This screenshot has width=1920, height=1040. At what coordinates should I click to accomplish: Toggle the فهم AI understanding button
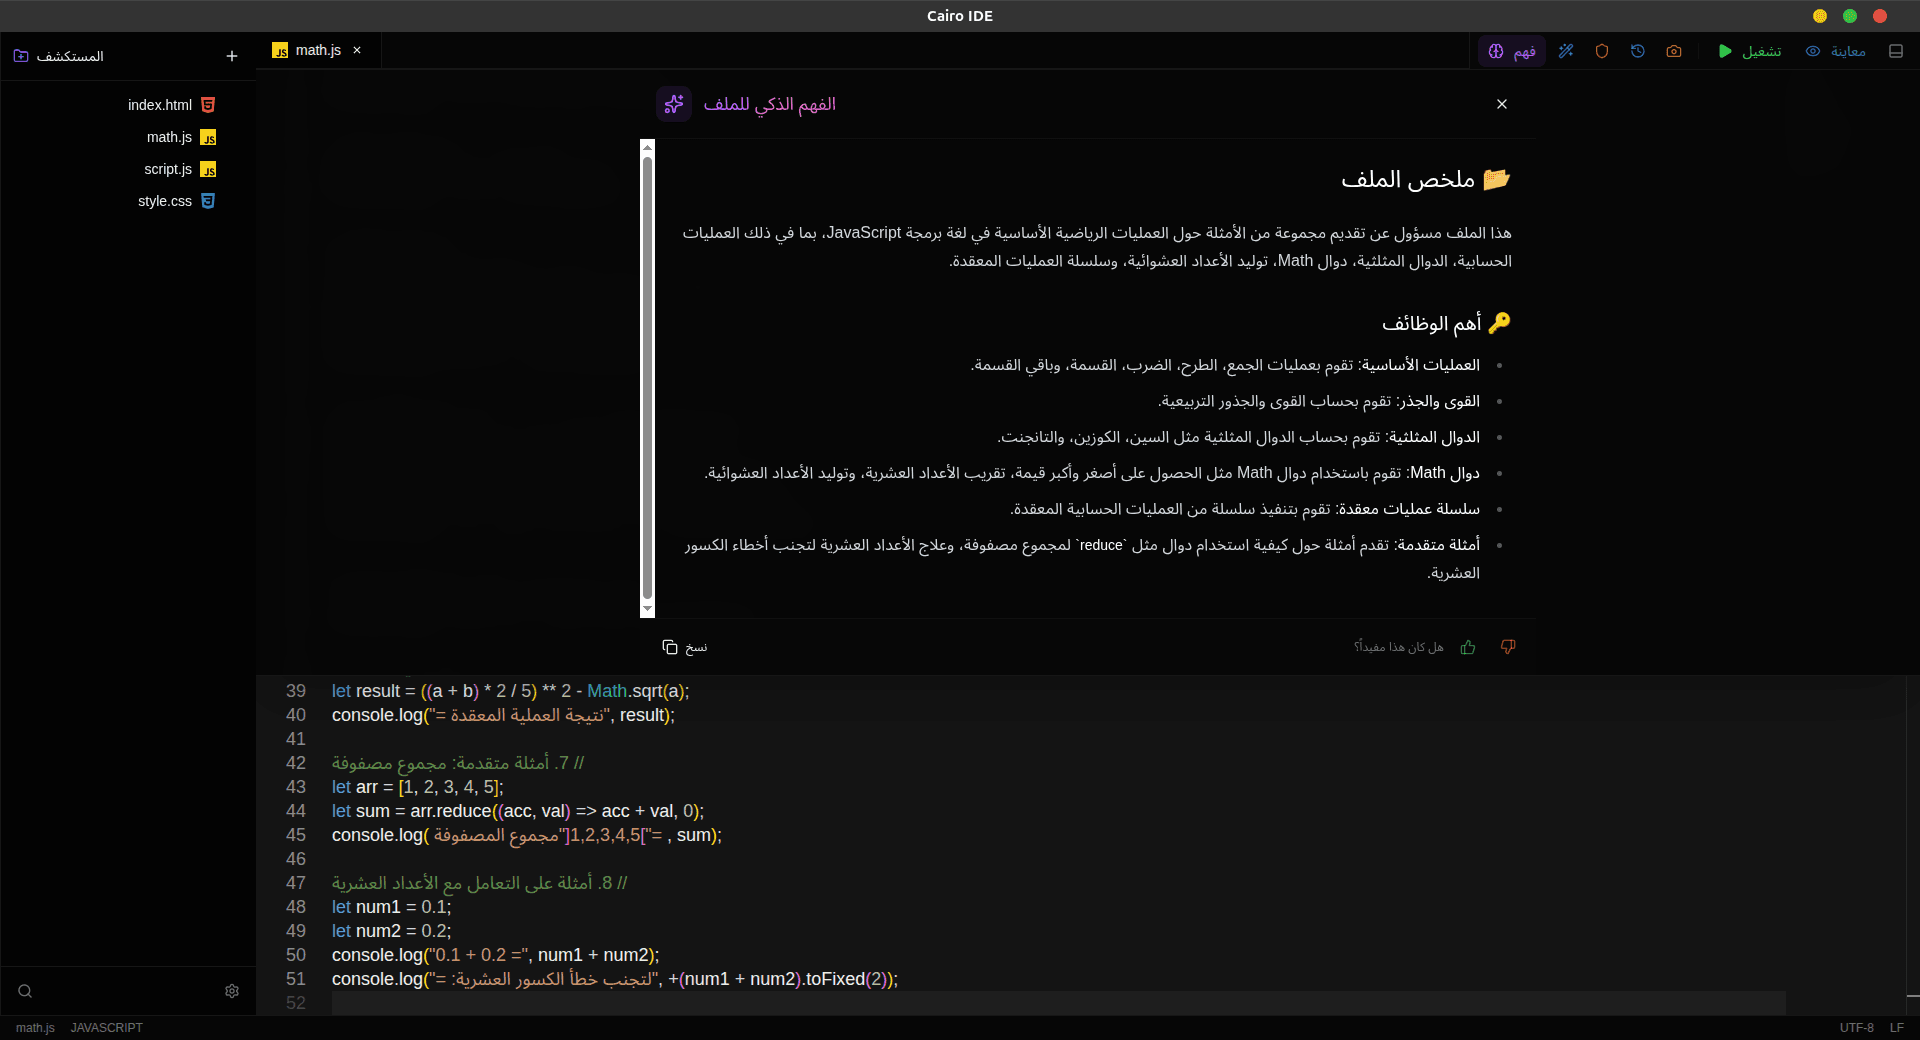coord(1512,51)
